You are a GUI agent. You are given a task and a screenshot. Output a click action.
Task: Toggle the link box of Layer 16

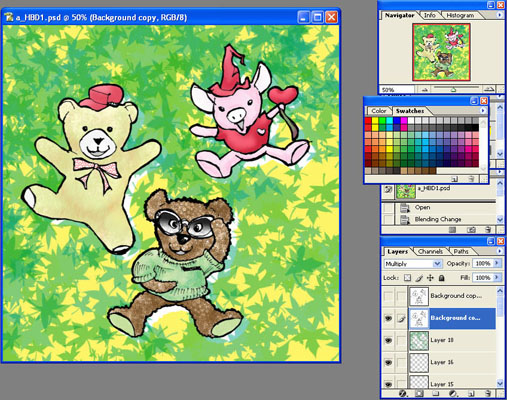tap(401, 363)
